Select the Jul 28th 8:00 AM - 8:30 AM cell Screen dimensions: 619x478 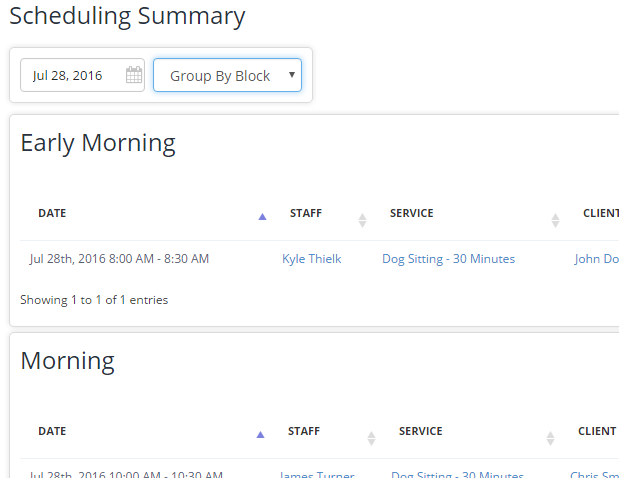coord(119,259)
